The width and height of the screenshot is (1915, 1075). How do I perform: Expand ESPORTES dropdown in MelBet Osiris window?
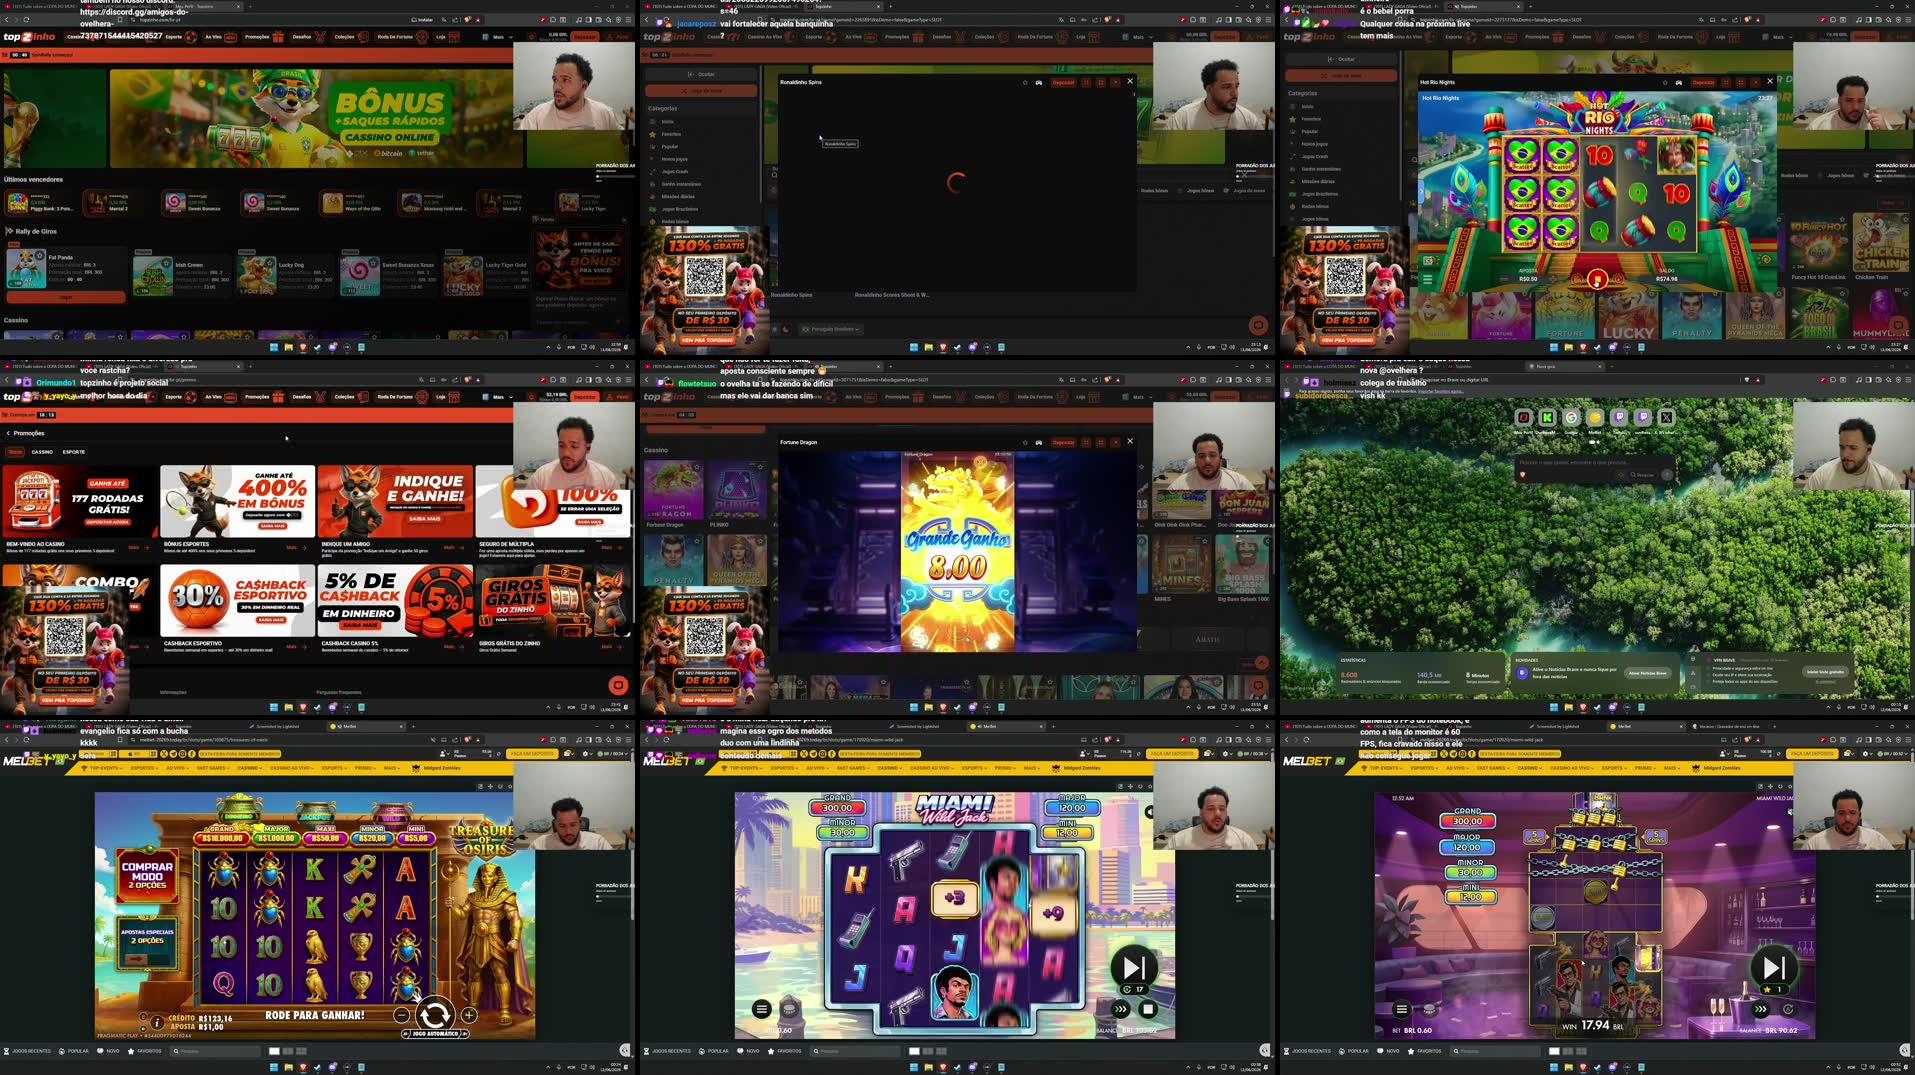(x=145, y=768)
